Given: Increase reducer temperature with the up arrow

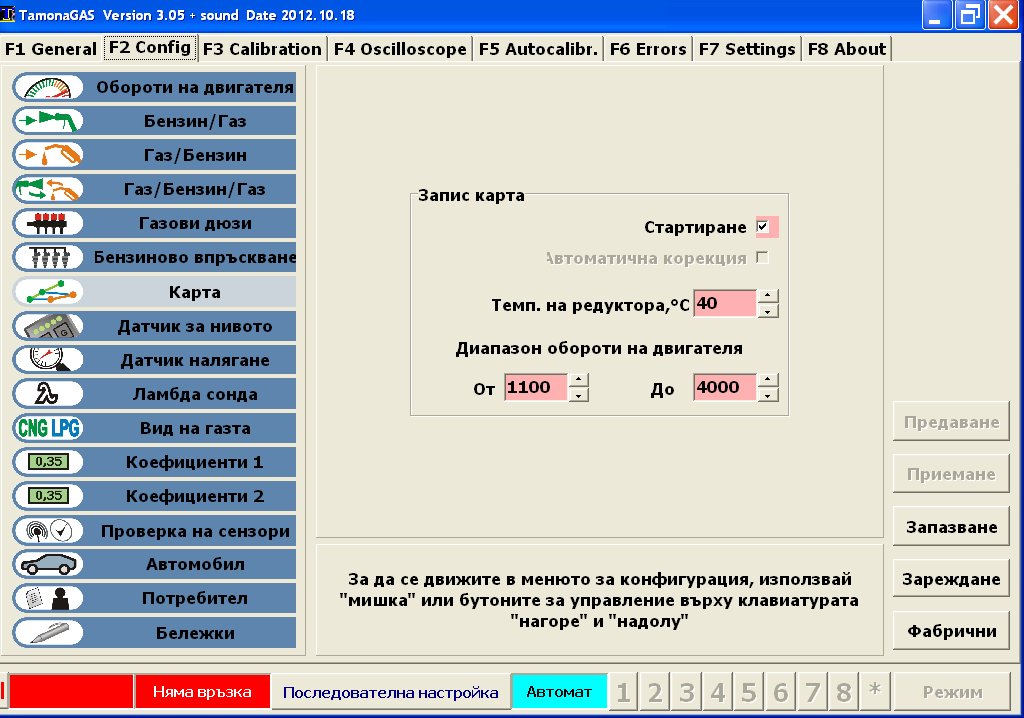Looking at the screenshot, I should [x=767, y=296].
